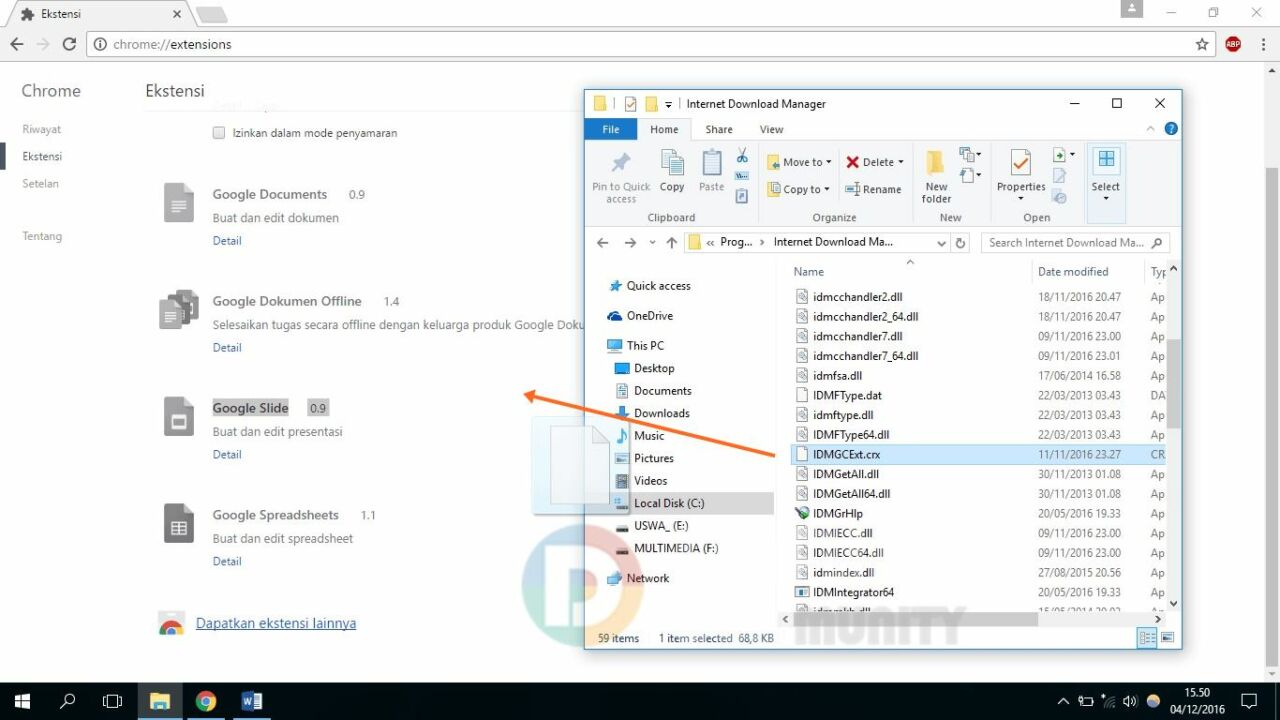Viewport: 1280px width, 720px height.
Task: Click the Cut scissors icon
Action: (x=742, y=156)
